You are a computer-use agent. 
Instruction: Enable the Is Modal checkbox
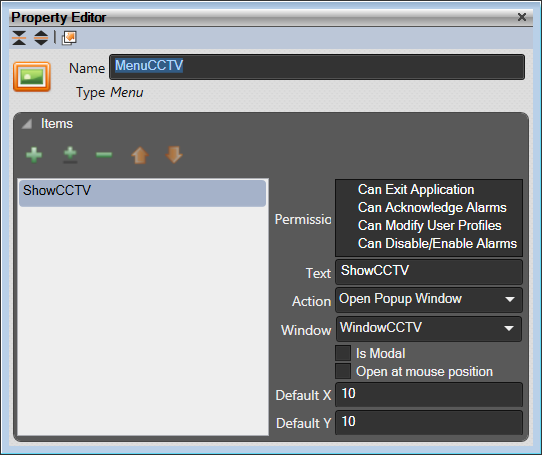[x=343, y=353]
